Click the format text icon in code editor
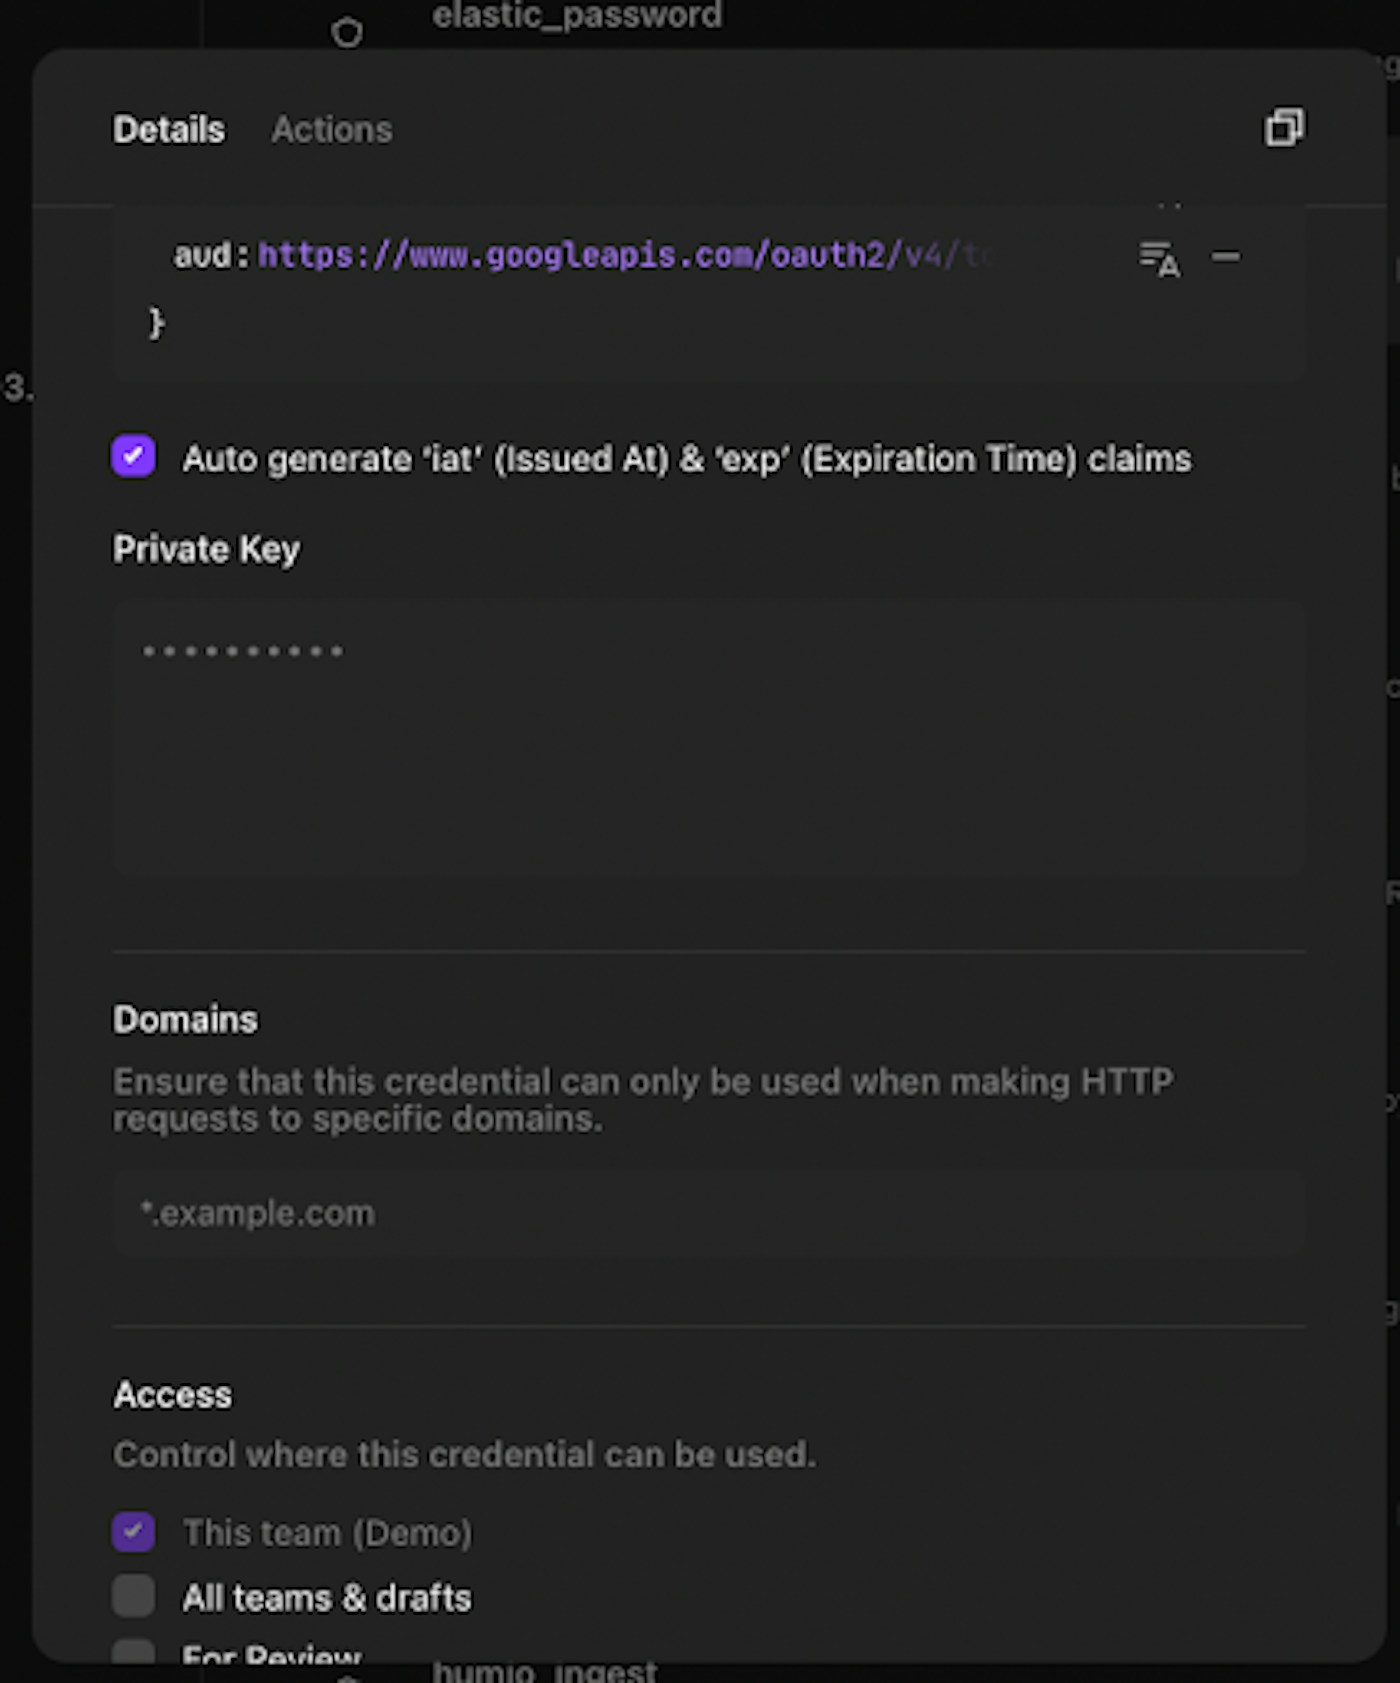This screenshot has height=1683, width=1400. click(x=1159, y=258)
